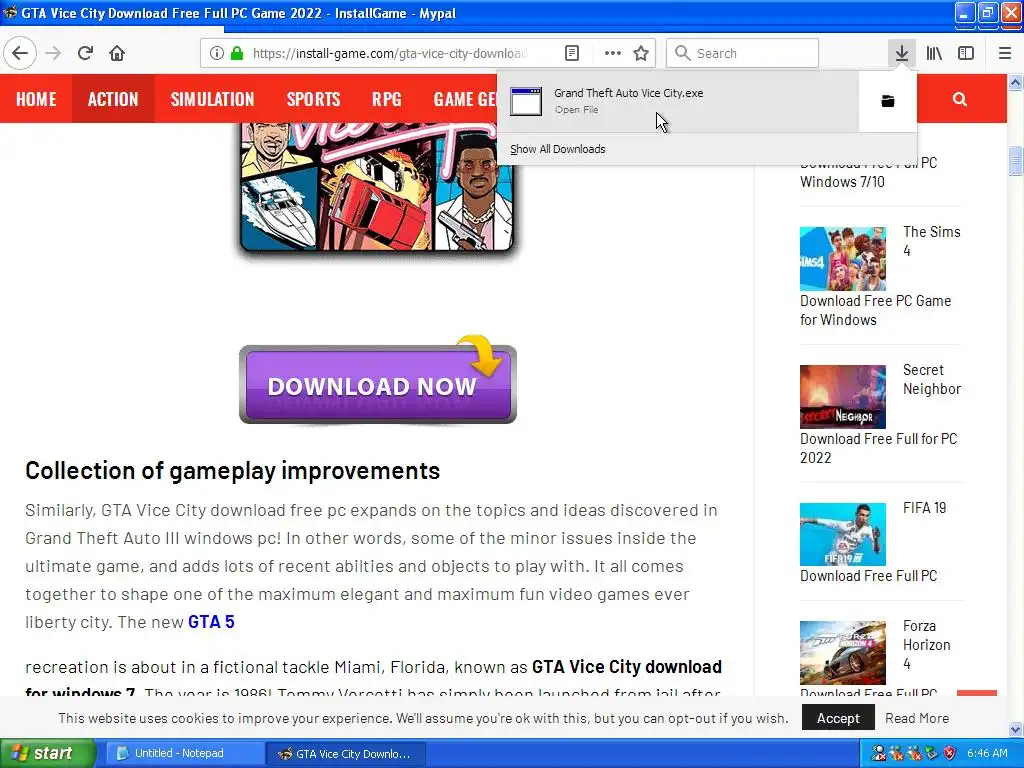Click the 6:46 AM taskbar clock

(x=987, y=753)
